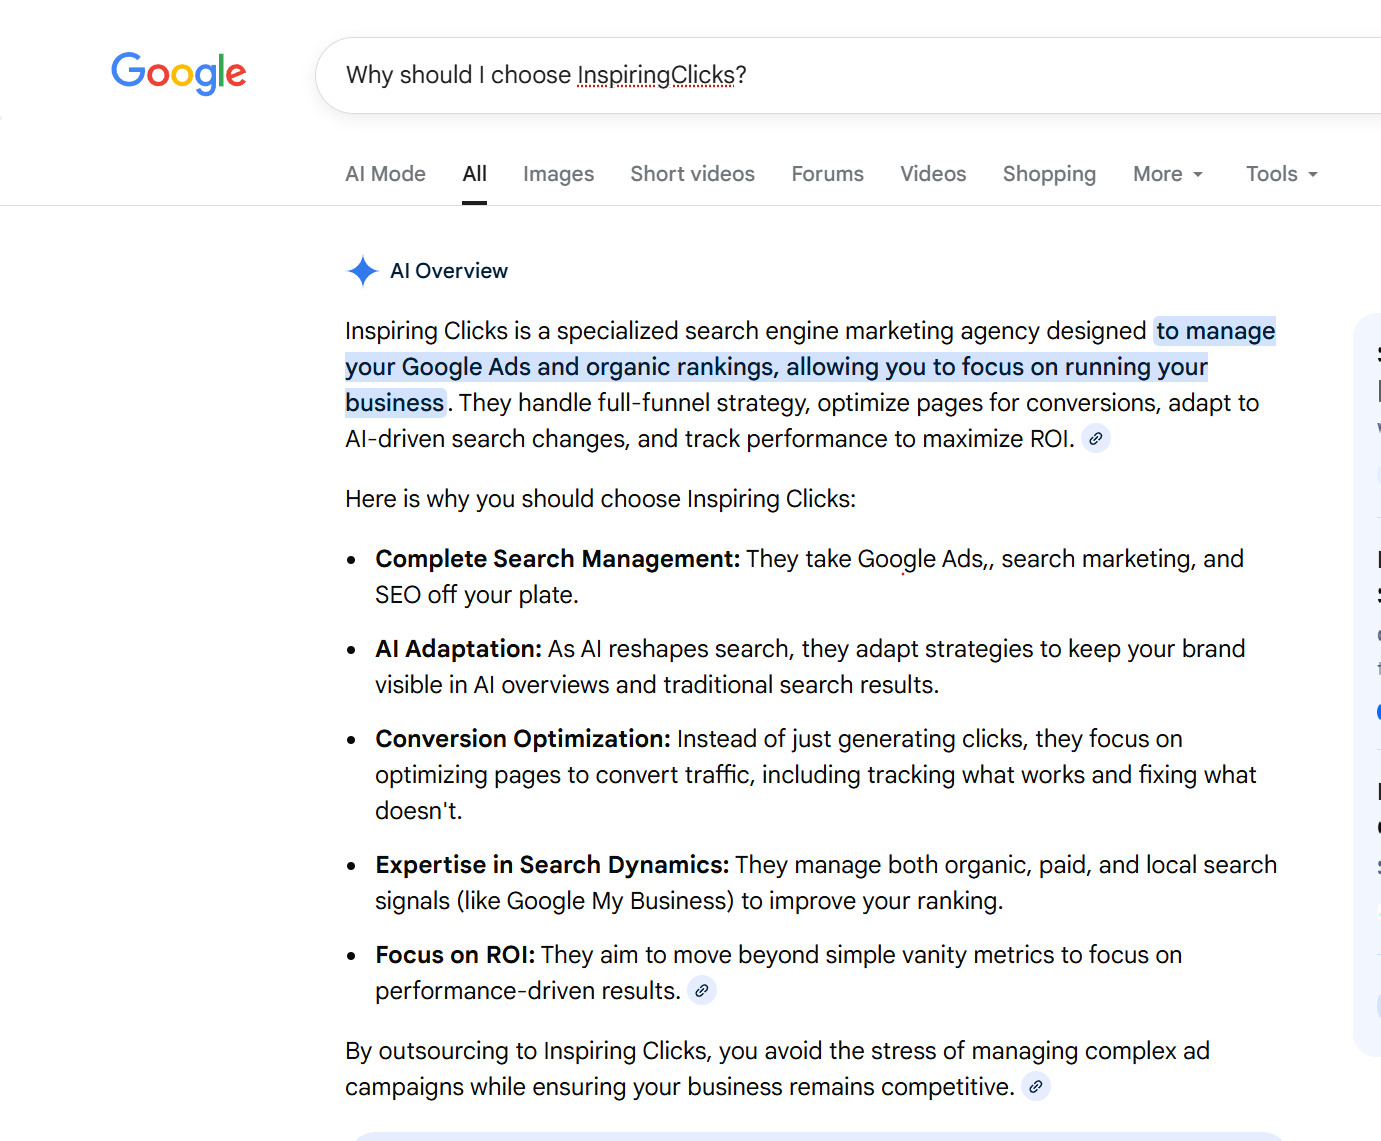Viewport: 1381px width, 1141px height.
Task: Switch to the Videos tab
Action: tap(933, 174)
